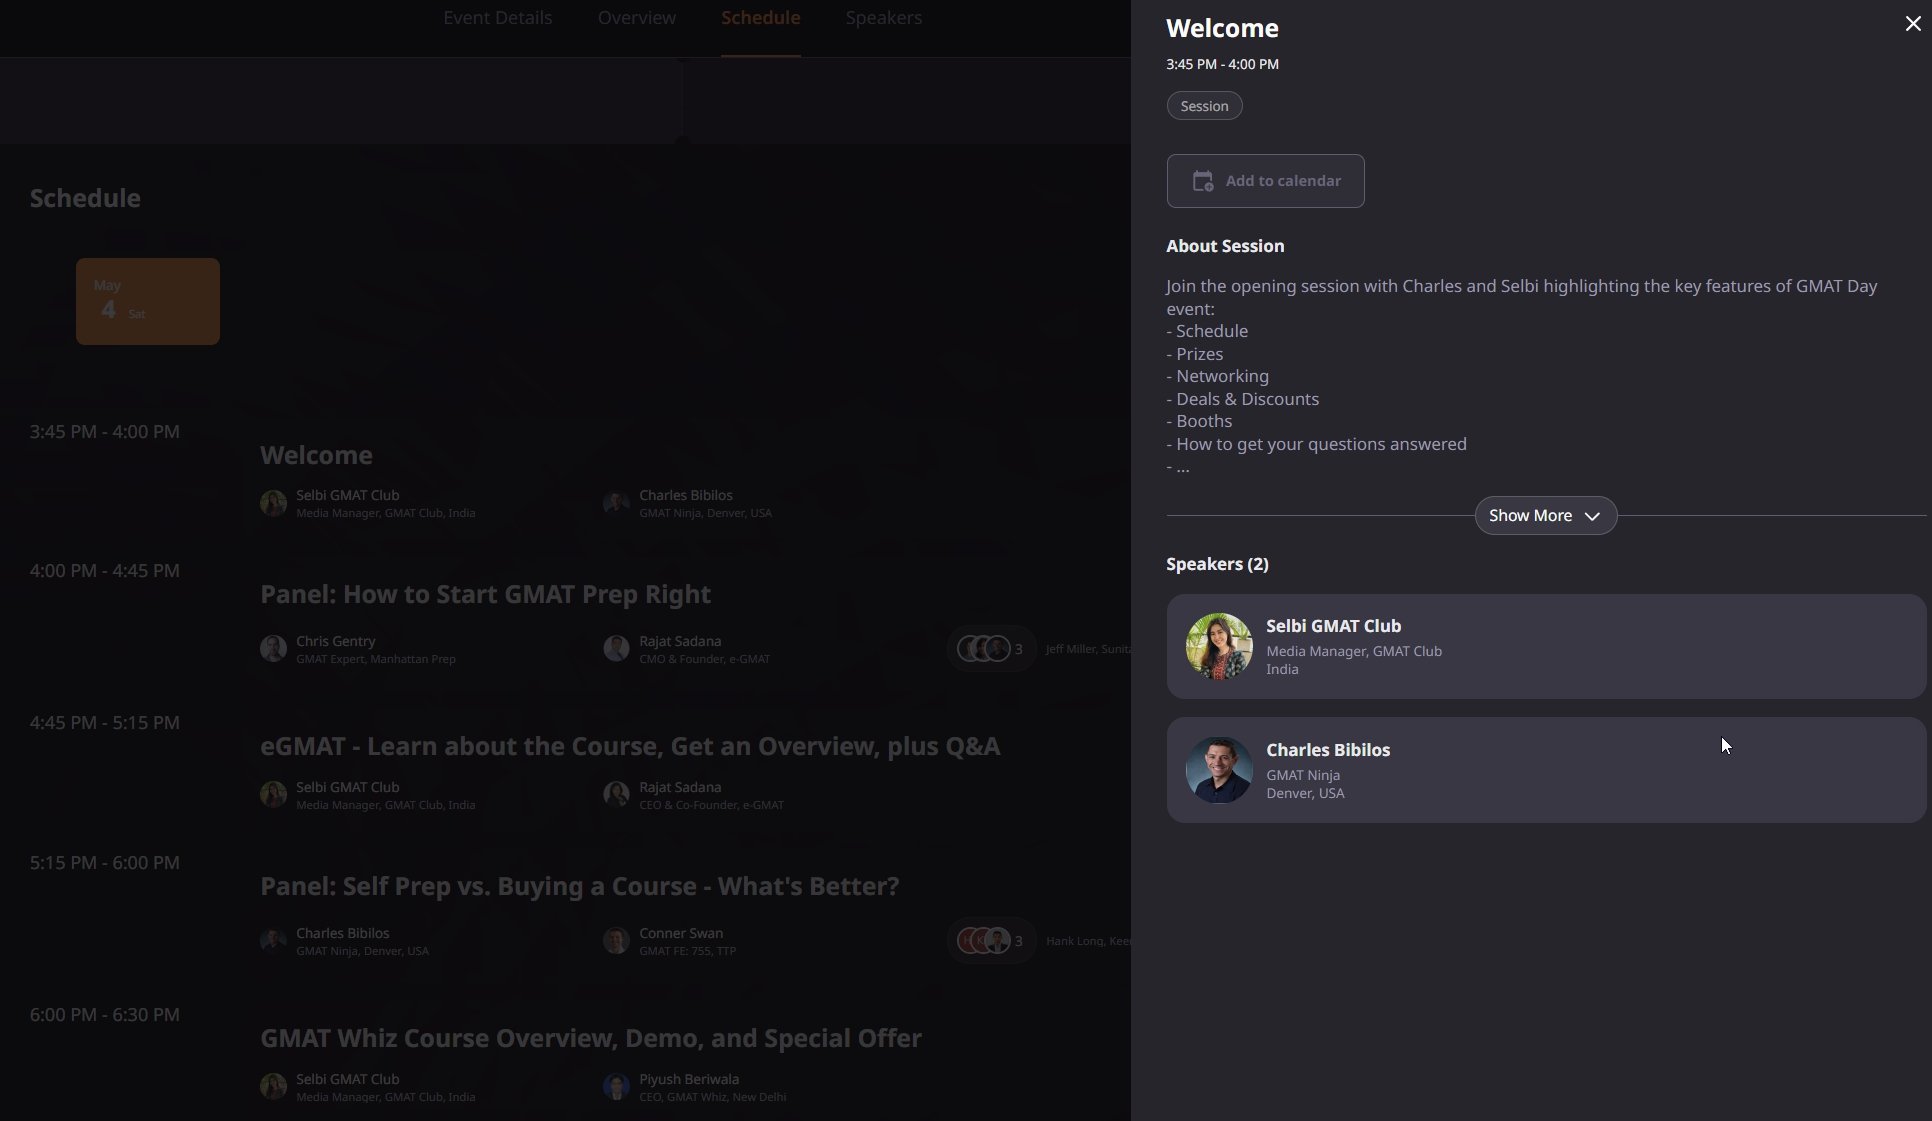Click Charles Bibilos under schedule Welcome session

[x=688, y=503]
